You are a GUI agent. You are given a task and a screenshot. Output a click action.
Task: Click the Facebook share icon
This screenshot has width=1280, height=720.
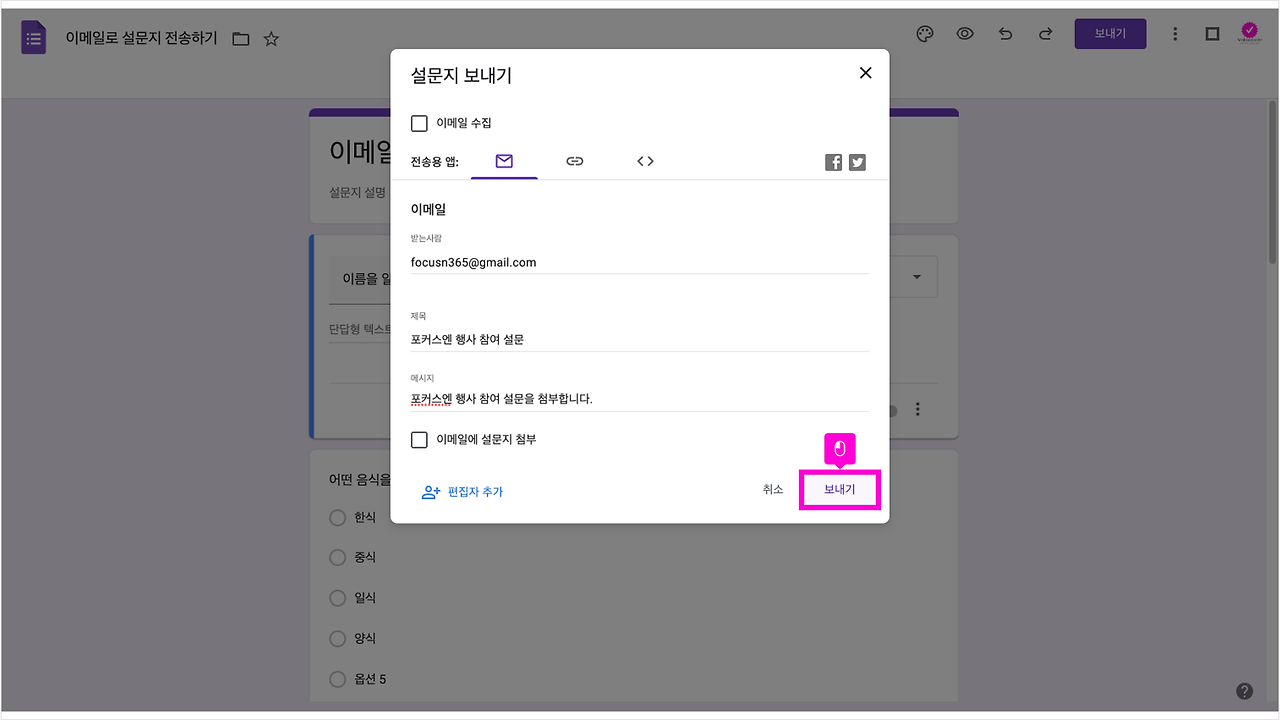click(833, 161)
